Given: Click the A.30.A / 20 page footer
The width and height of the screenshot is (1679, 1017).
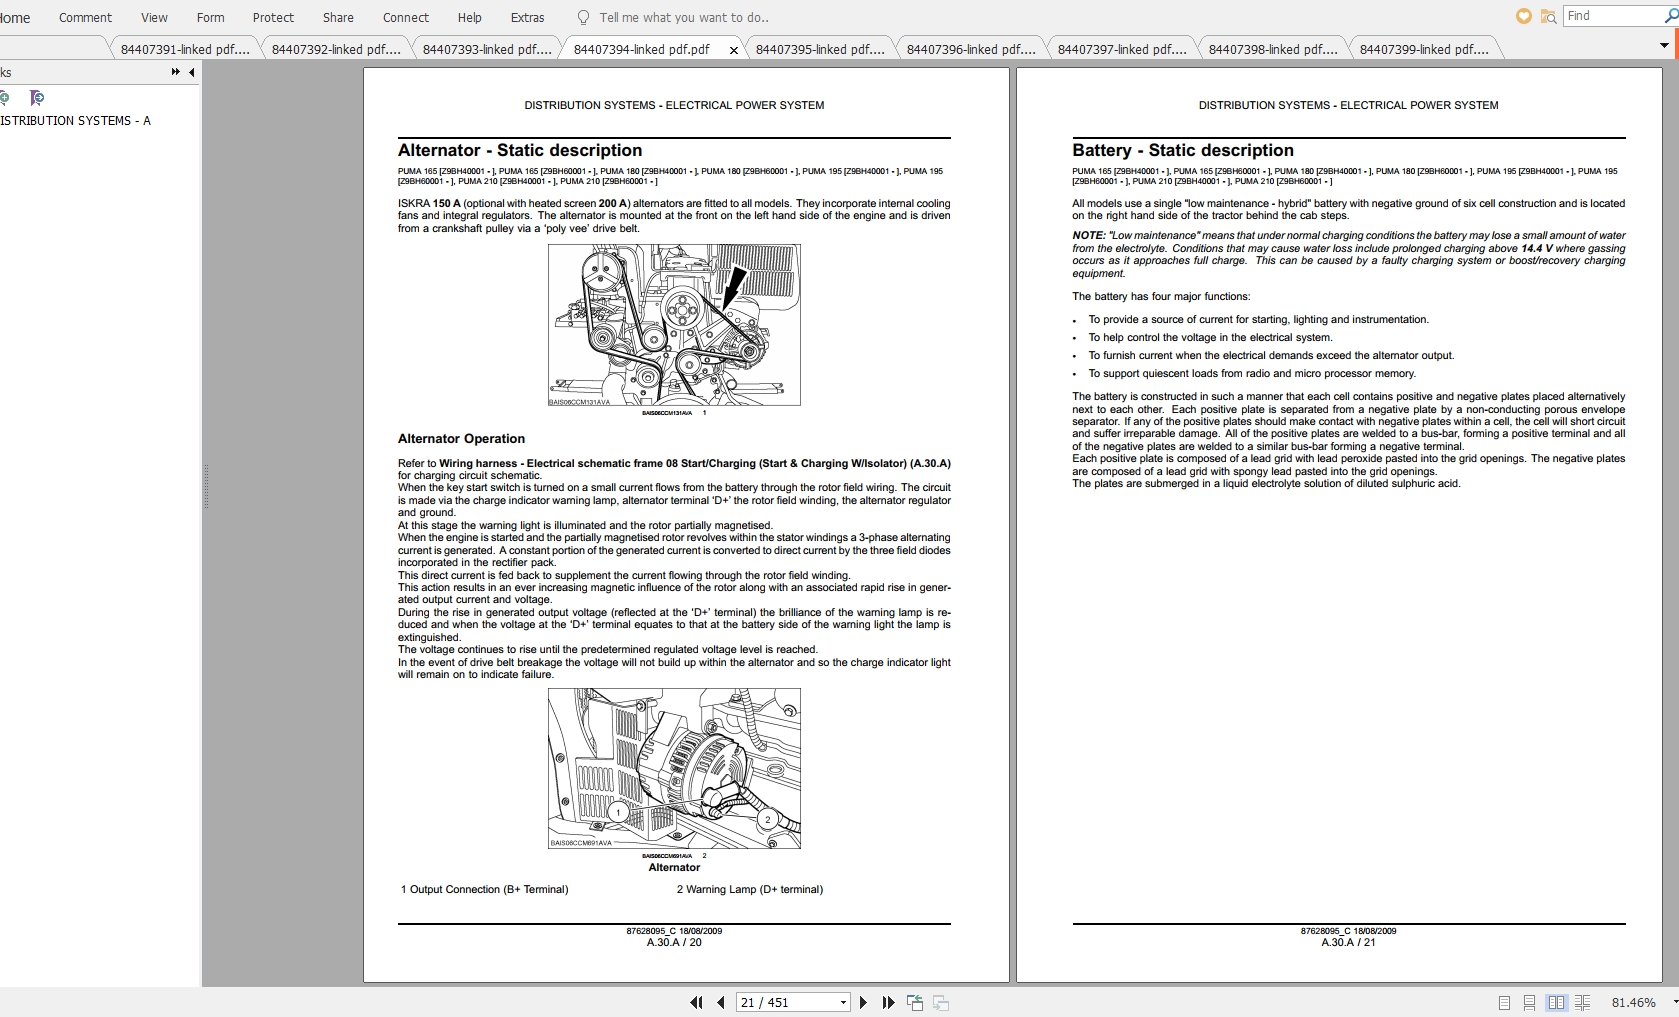Looking at the screenshot, I should coord(674,942).
